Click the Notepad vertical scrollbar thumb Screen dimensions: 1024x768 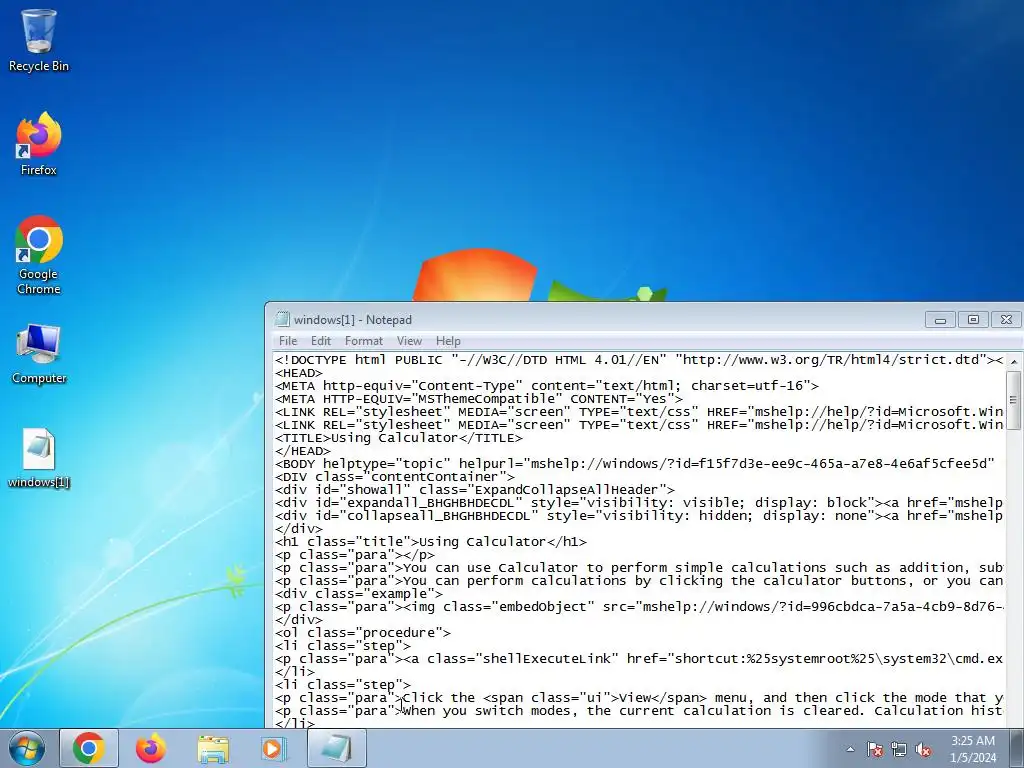point(1014,400)
